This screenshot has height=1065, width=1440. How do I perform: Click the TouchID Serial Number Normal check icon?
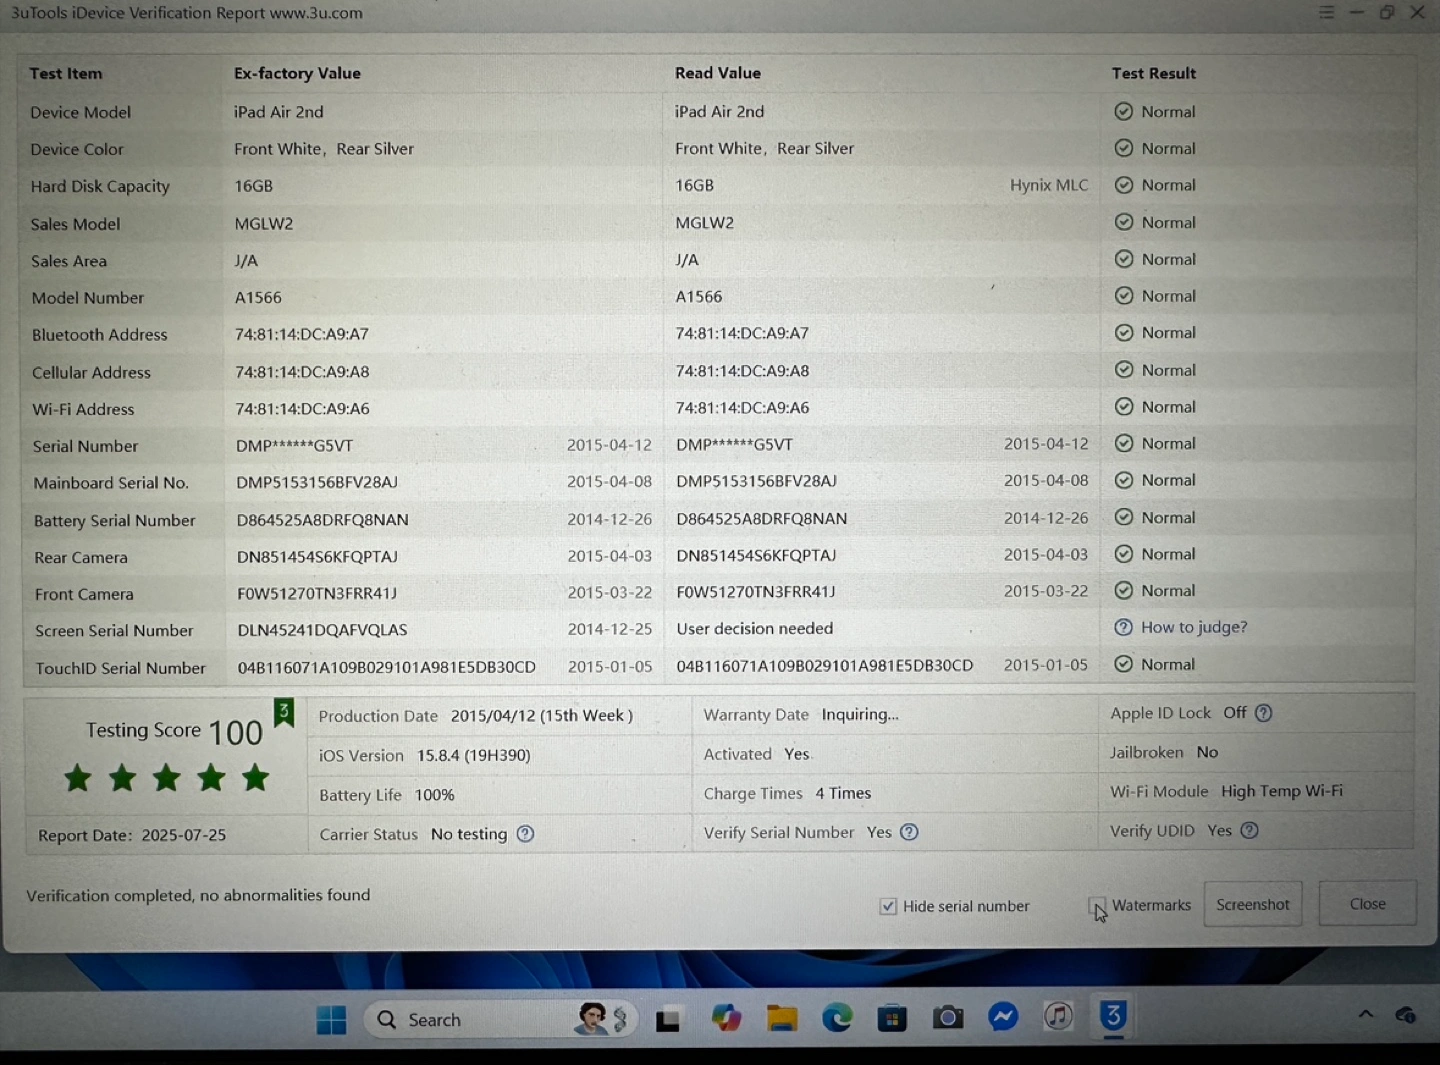coord(1123,664)
